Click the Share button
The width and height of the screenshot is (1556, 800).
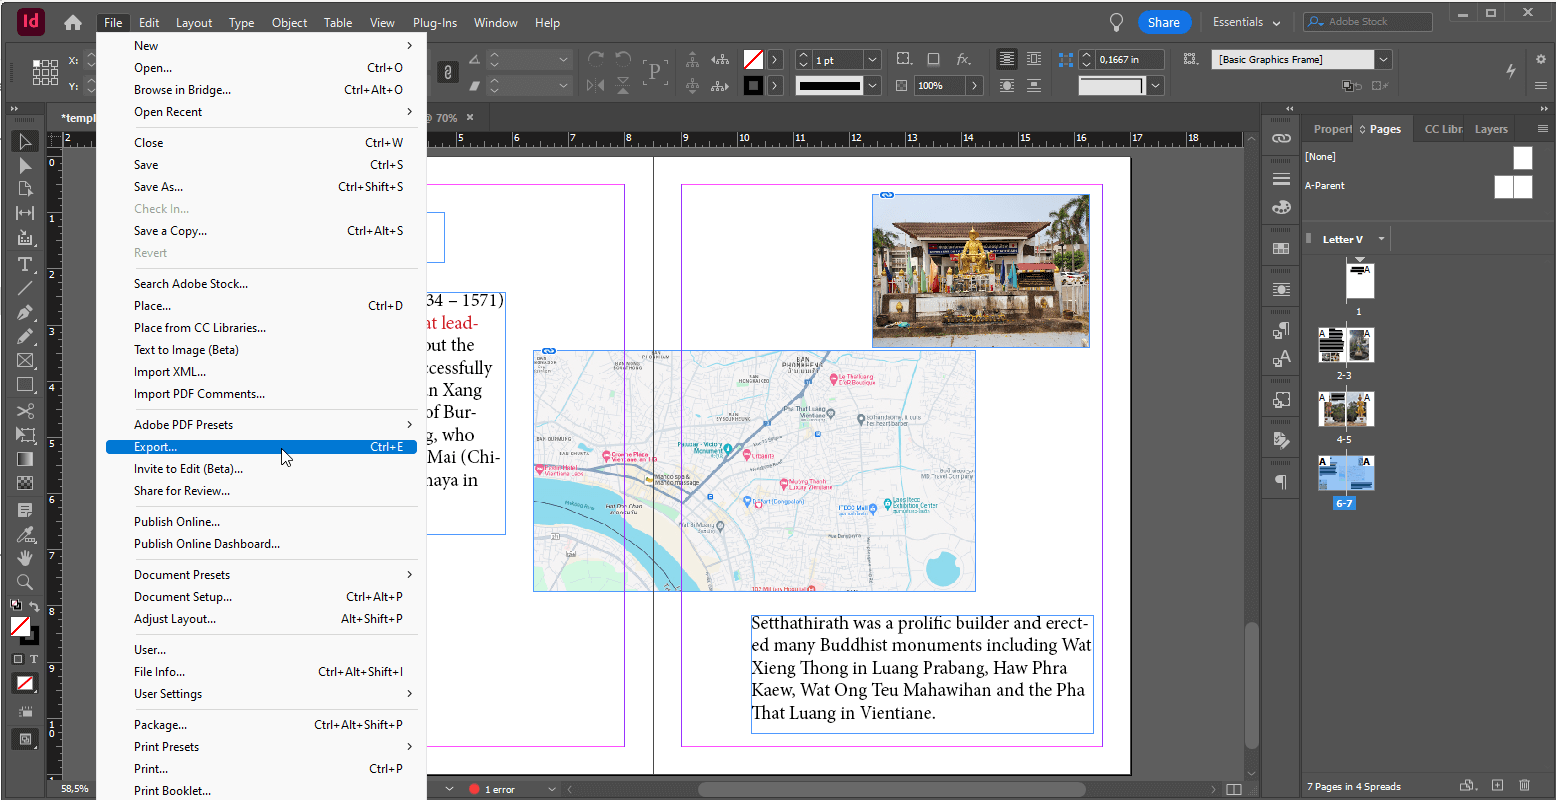point(1164,21)
